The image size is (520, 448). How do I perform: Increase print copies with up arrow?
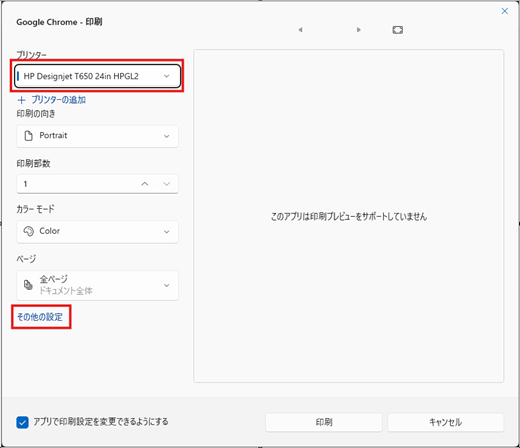(144, 184)
